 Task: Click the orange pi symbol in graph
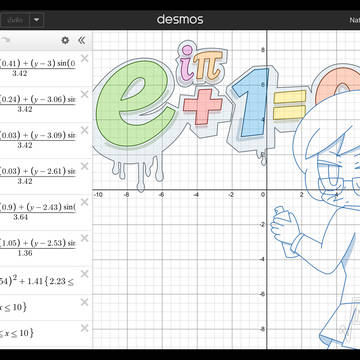point(207,65)
